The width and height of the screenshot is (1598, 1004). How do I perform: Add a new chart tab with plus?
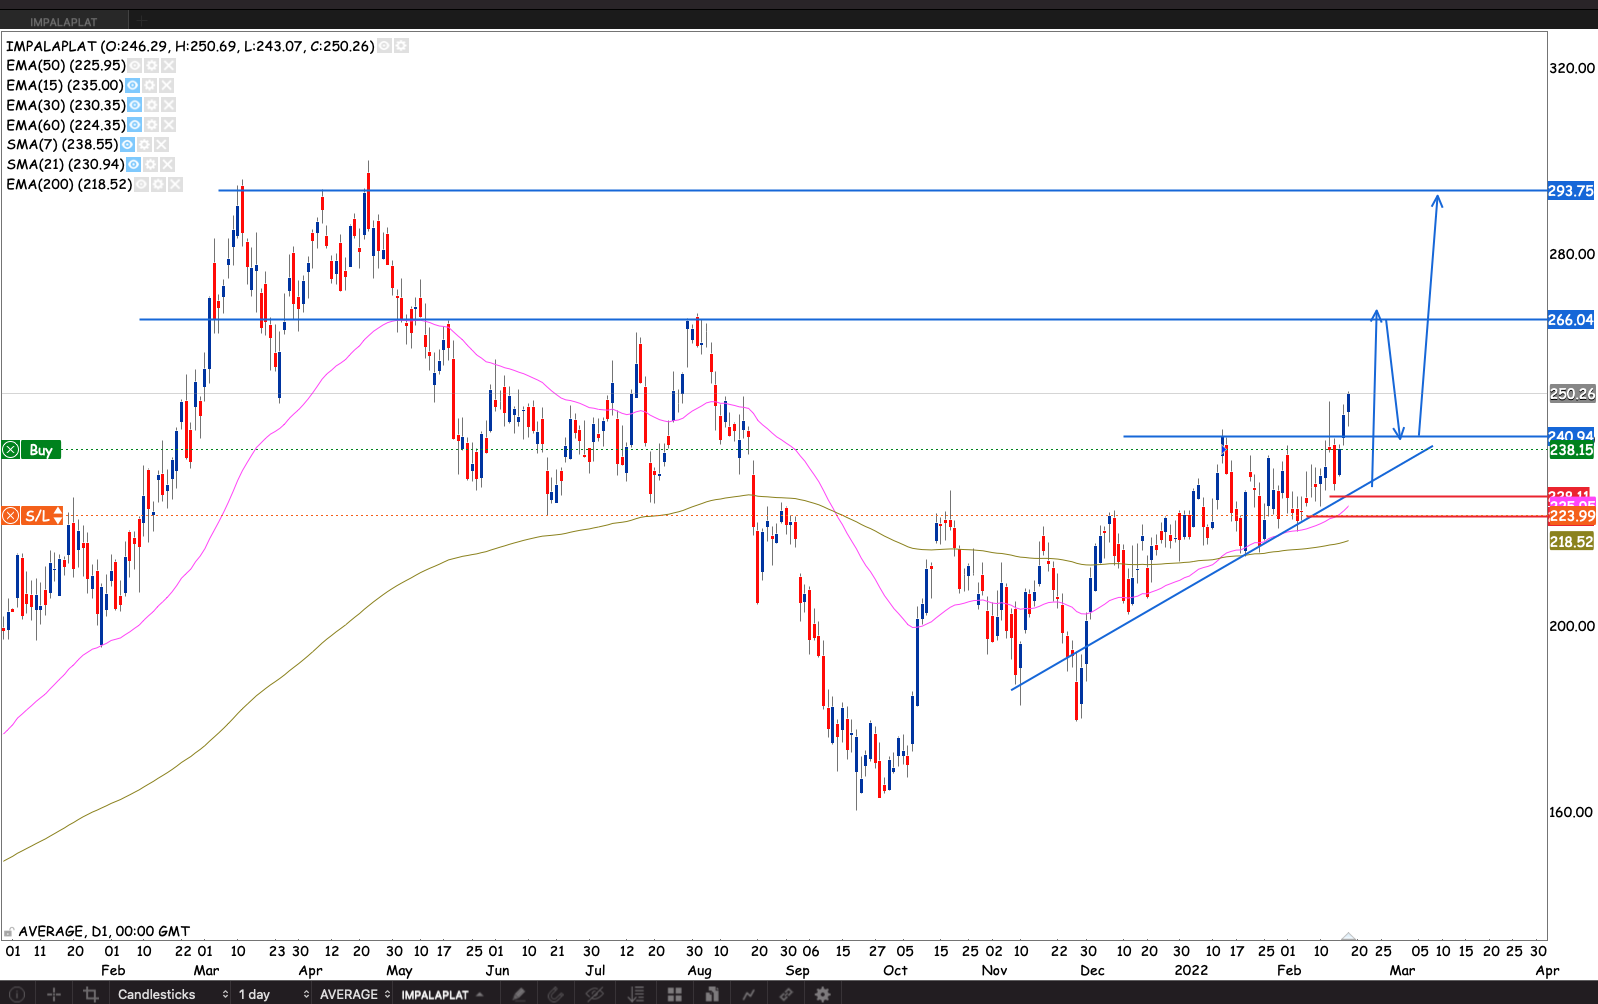[142, 21]
